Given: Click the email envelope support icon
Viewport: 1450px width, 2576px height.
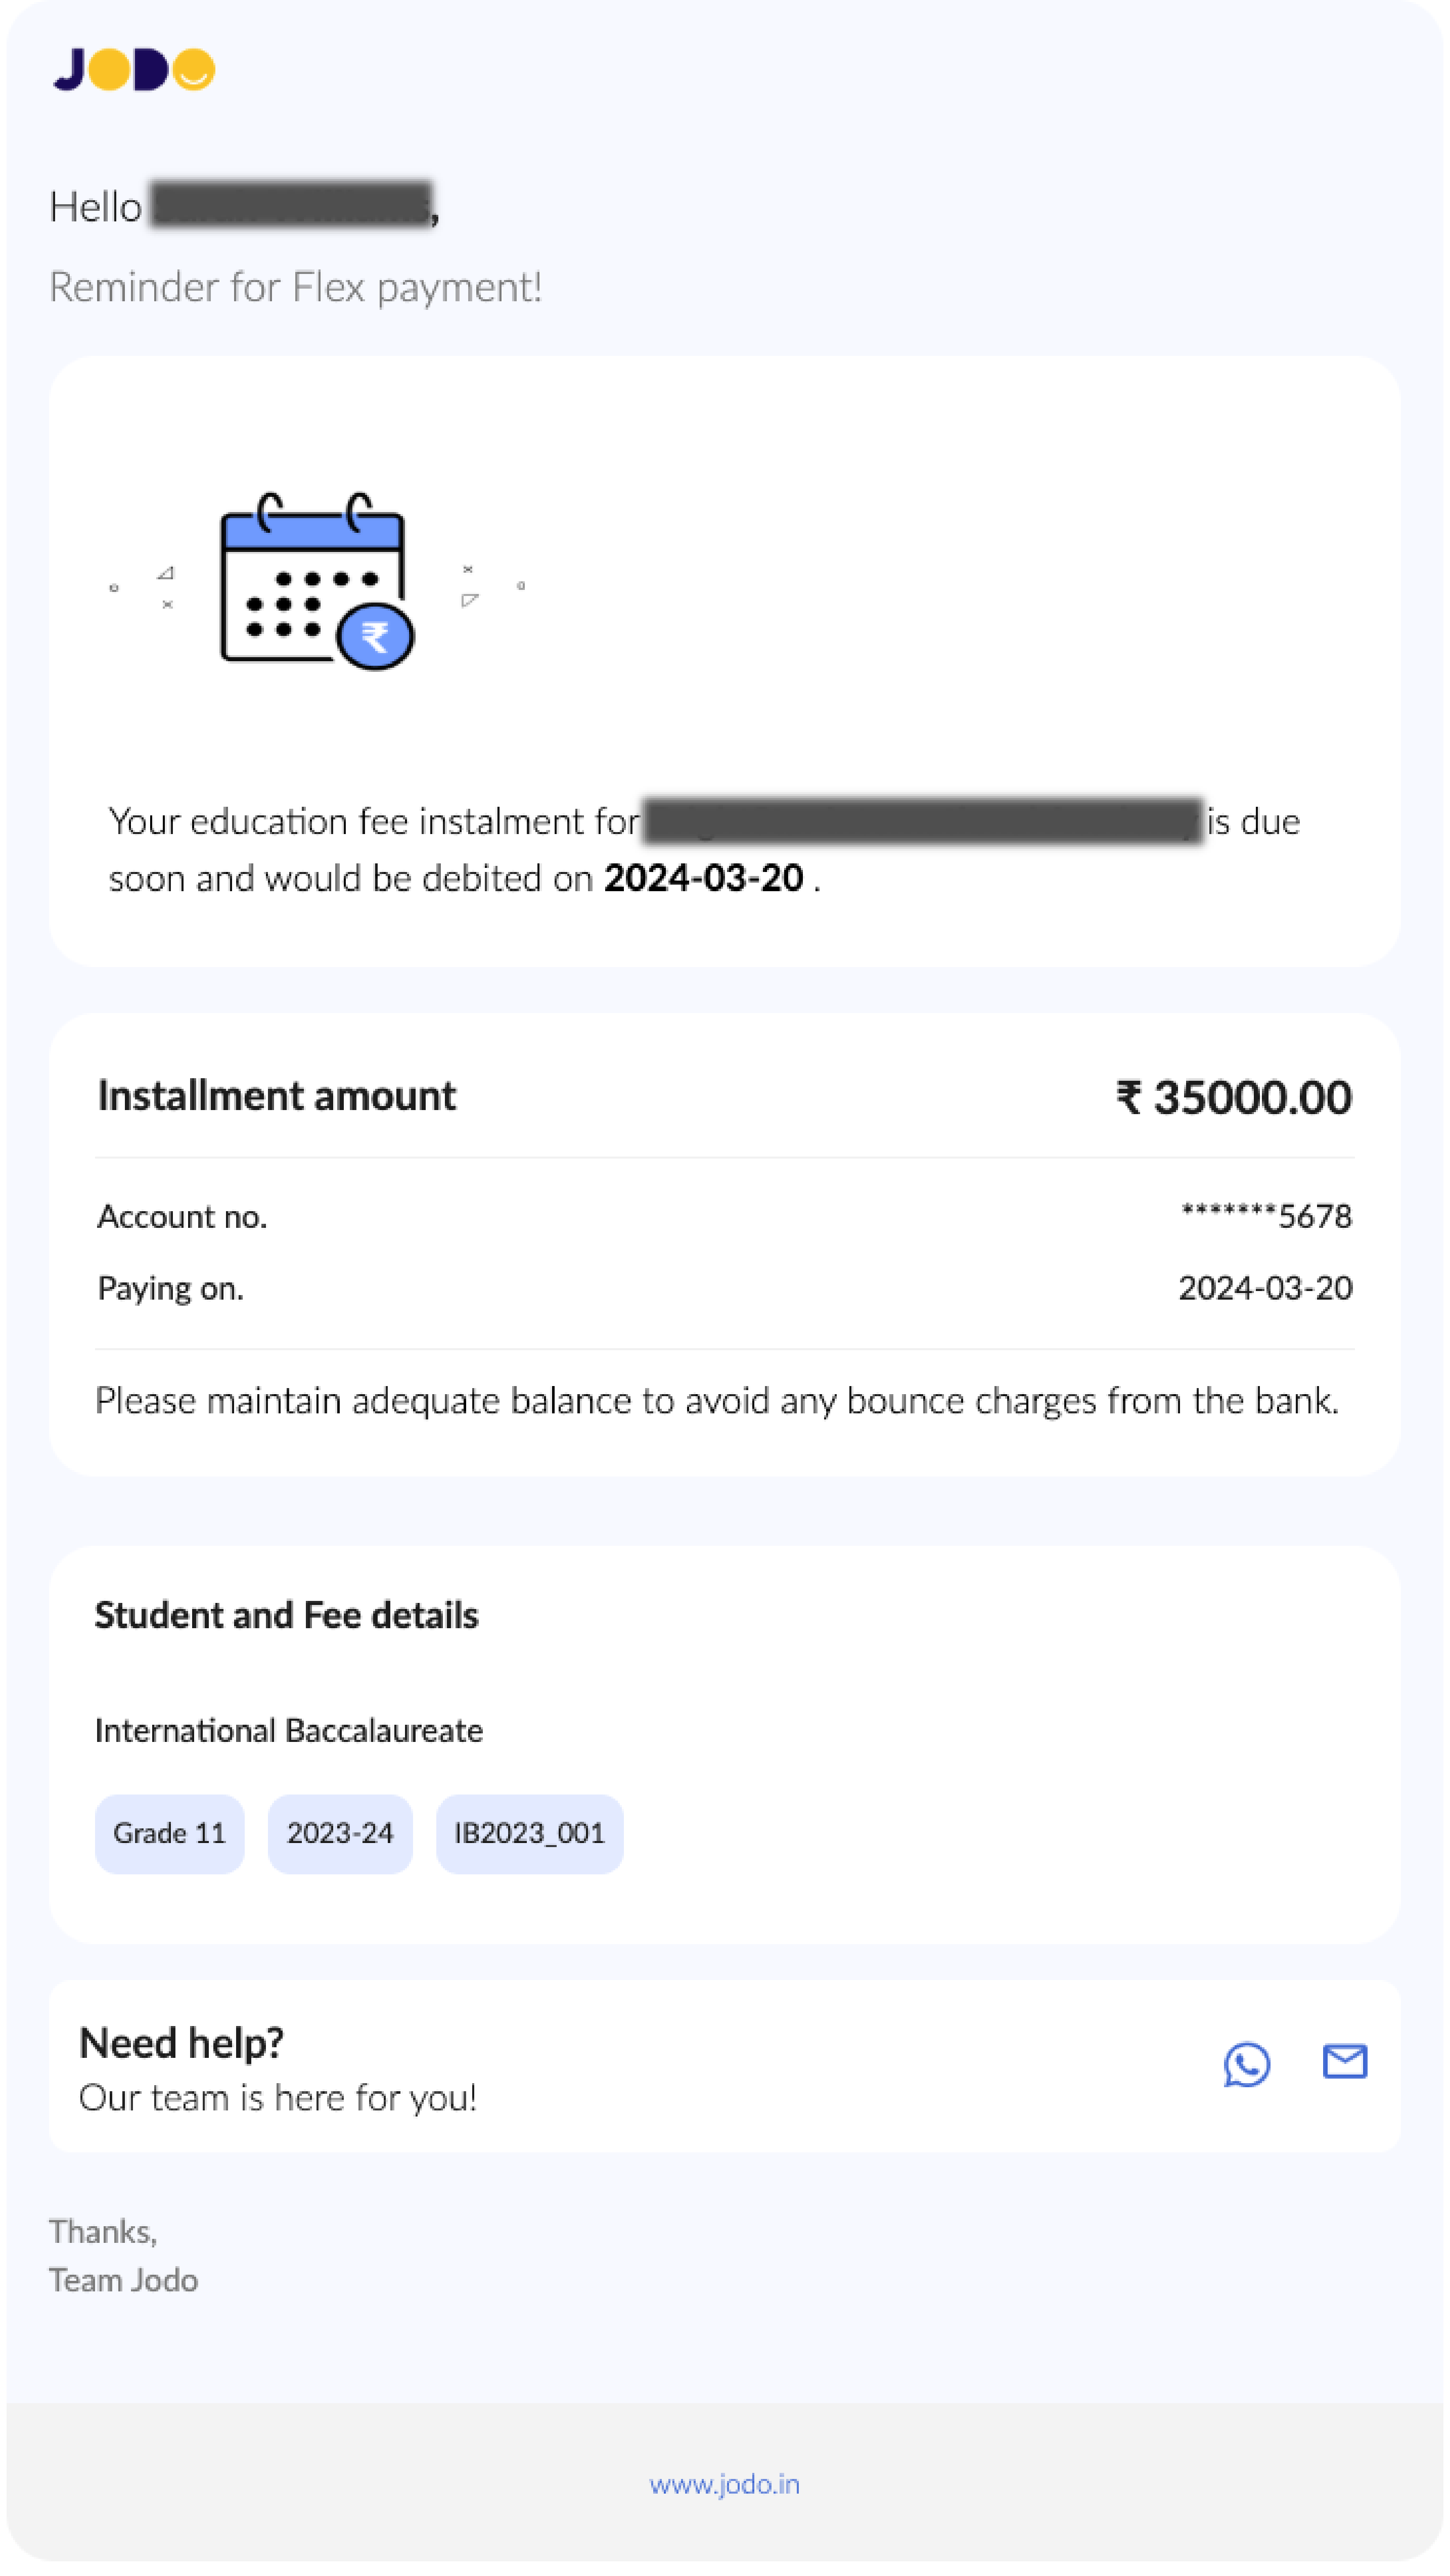Looking at the screenshot, I should pyautogui.click(x=1345, y=2062).
